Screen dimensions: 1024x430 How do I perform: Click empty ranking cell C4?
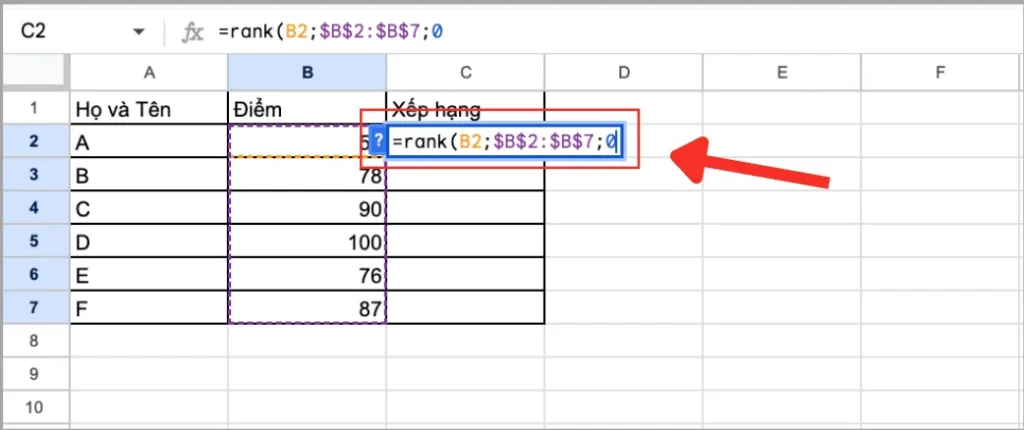465,208
